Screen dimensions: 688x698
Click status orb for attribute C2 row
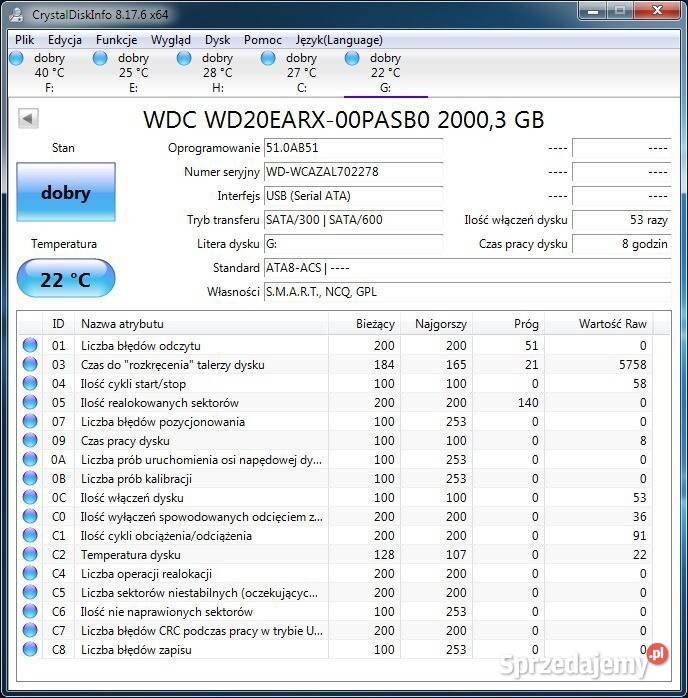[30, 554]
